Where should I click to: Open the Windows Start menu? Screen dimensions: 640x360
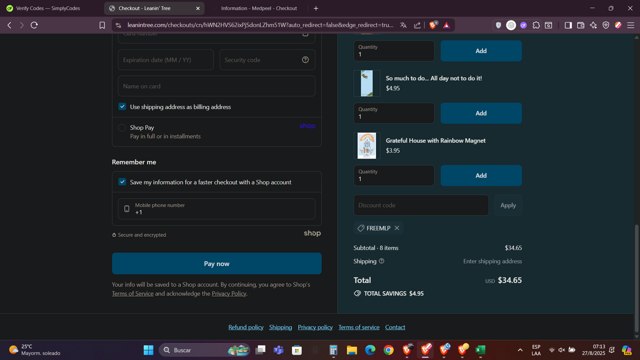click(x=149, y=350)
